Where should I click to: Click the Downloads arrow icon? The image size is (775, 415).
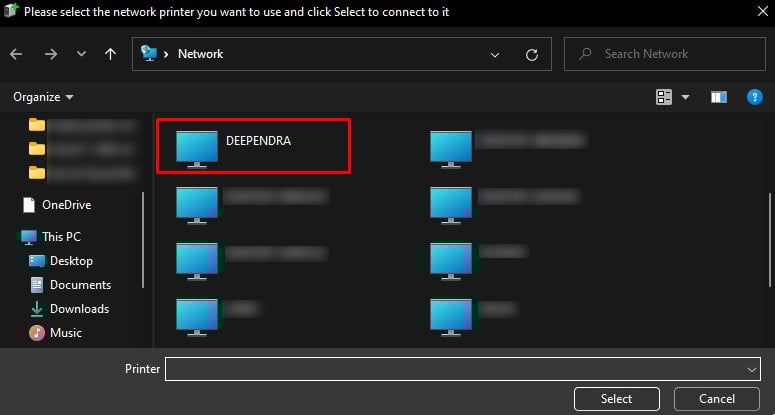pos(37,309)
